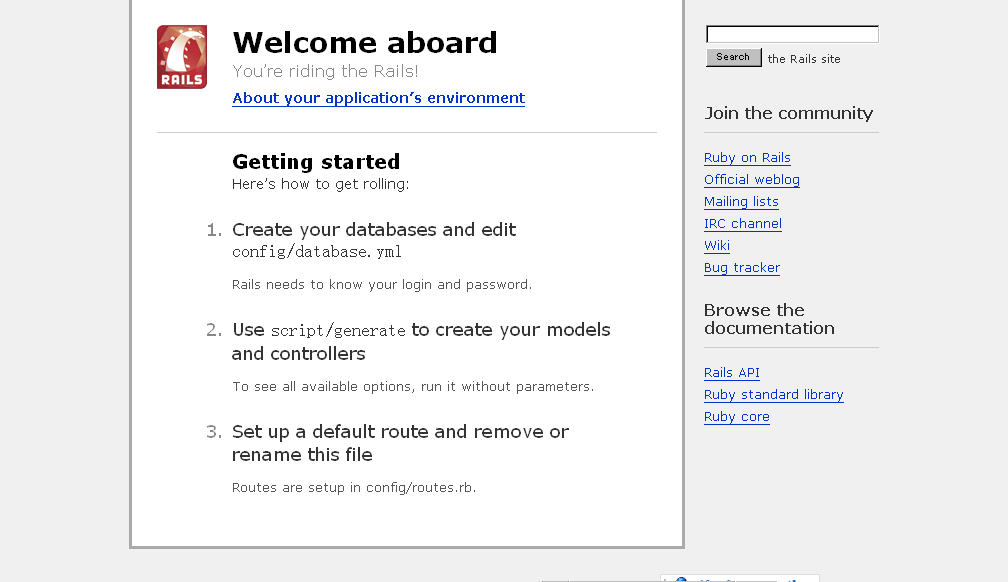Open the Wiki link

click(717, 245)
